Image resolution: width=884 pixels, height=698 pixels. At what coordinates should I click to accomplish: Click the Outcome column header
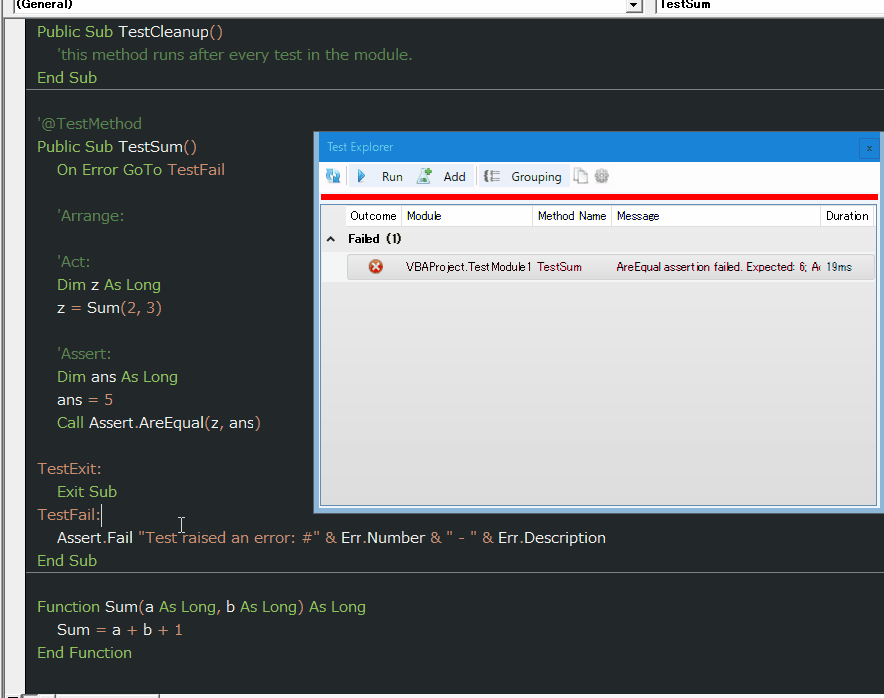click(372, 215)
